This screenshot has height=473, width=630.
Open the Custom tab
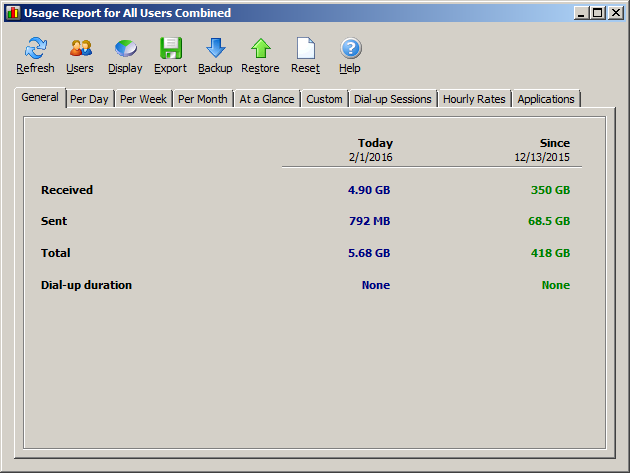click(x=324, y=99)
